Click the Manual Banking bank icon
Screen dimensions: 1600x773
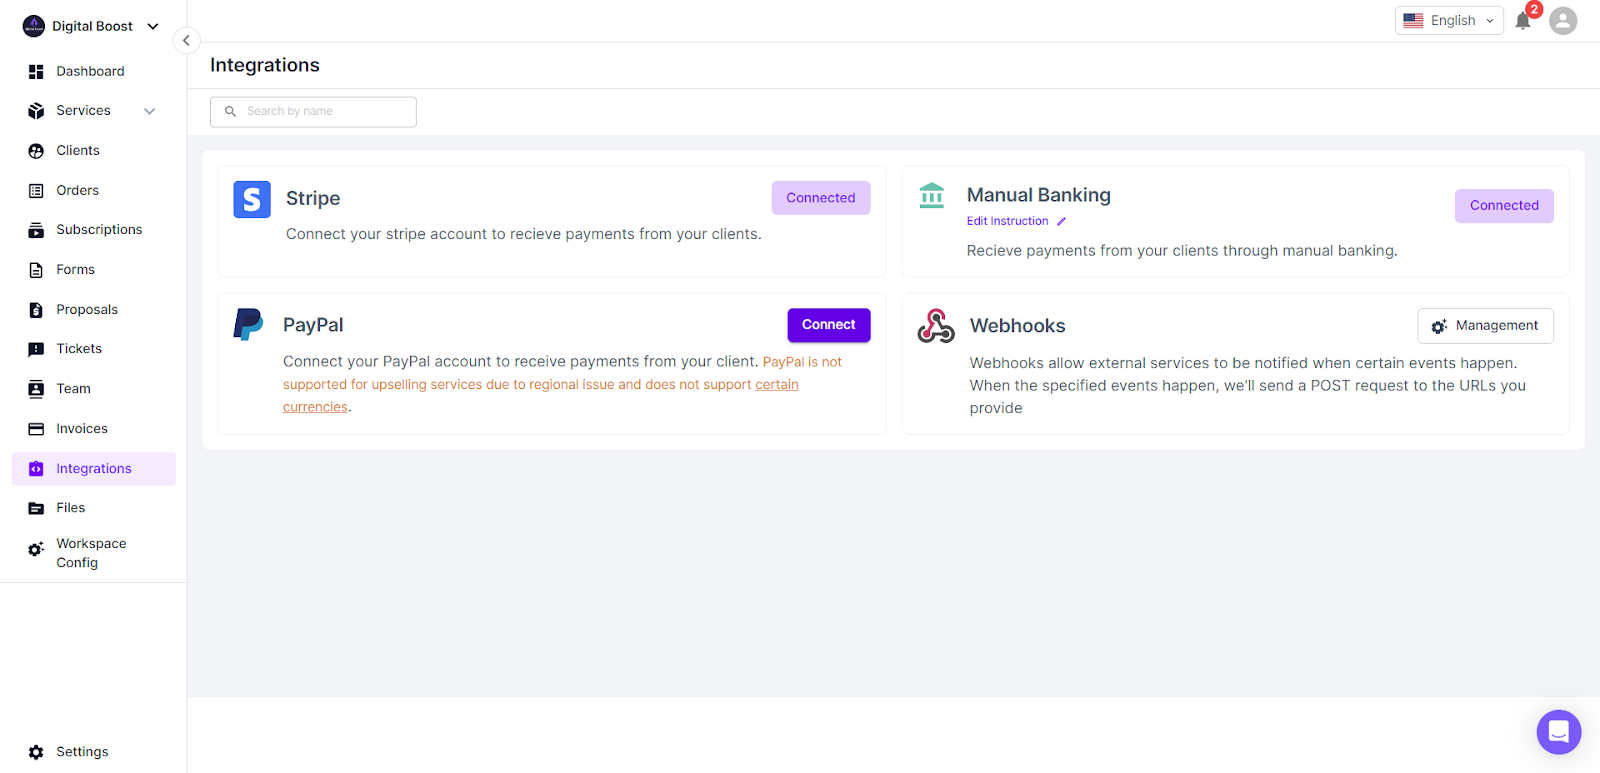pyautogui.click(x=932, y=195)
